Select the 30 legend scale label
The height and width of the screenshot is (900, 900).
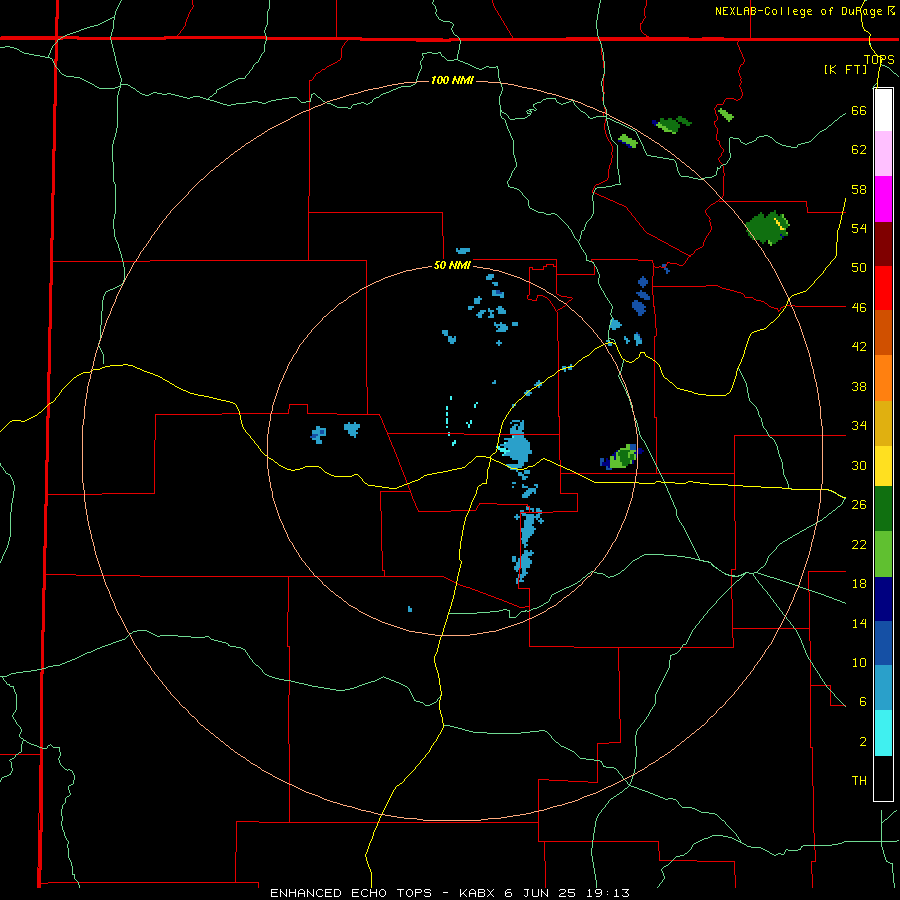[859, 465]
